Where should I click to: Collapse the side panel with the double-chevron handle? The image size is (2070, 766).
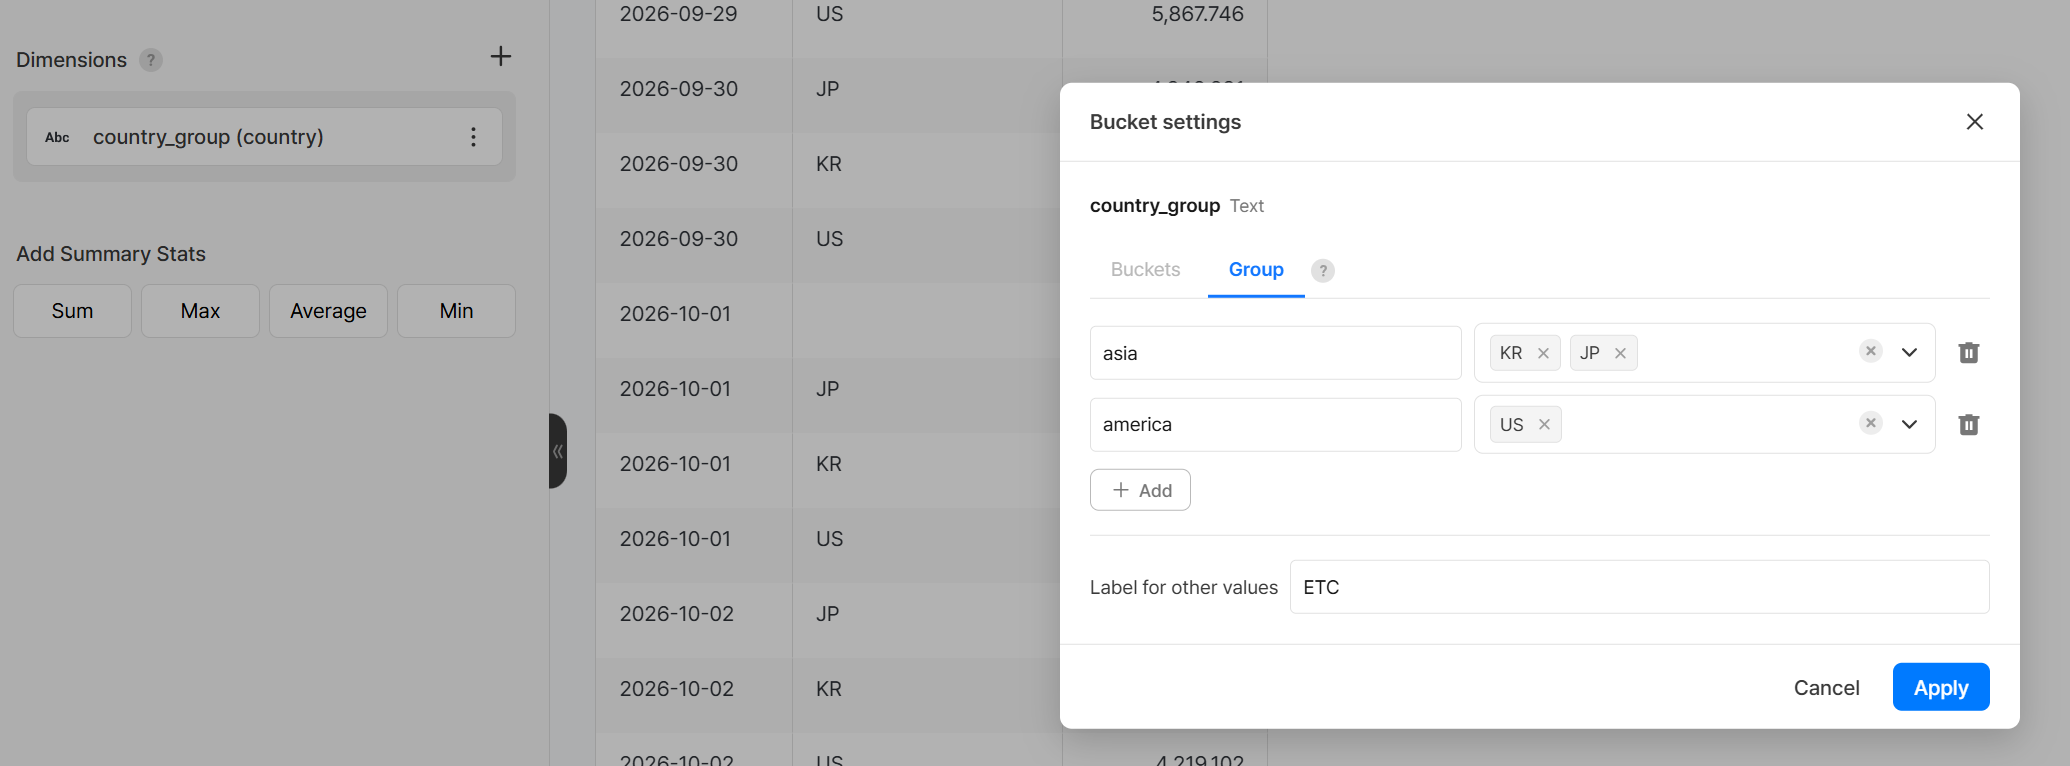pyautogui.click(x=558, y=451)
